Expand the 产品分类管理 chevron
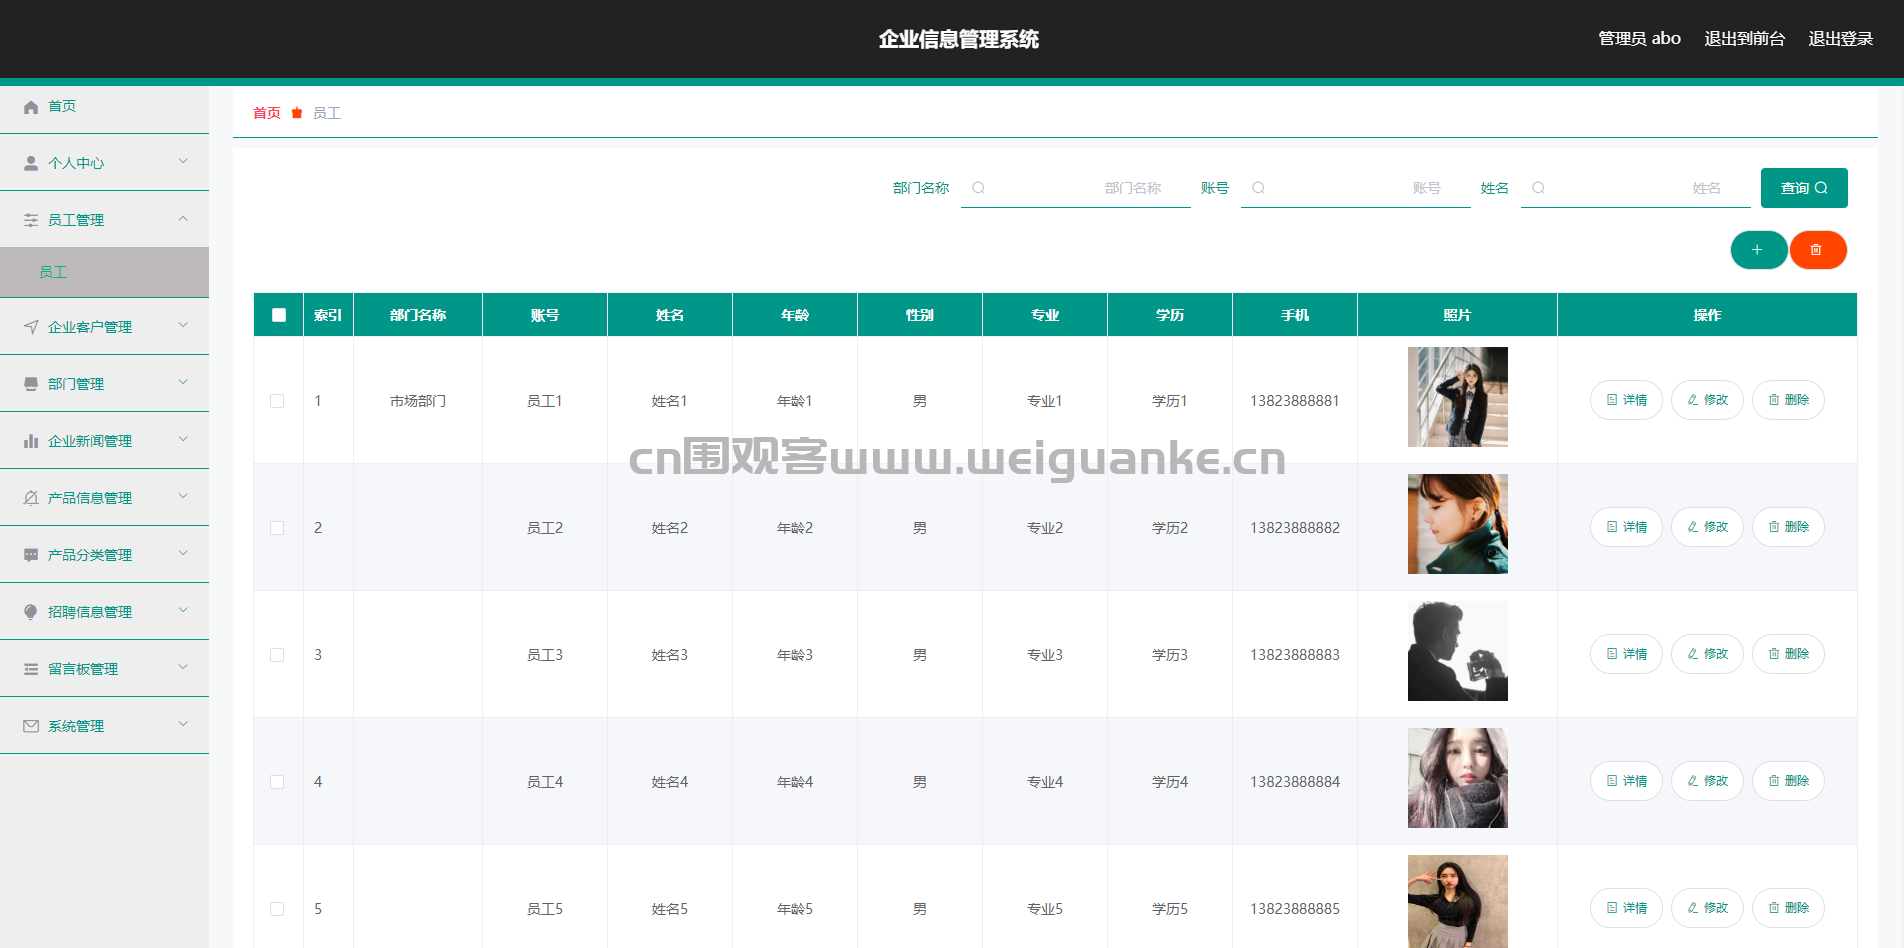The height and width of the screenshot is (948, 1904). [183, 553]
